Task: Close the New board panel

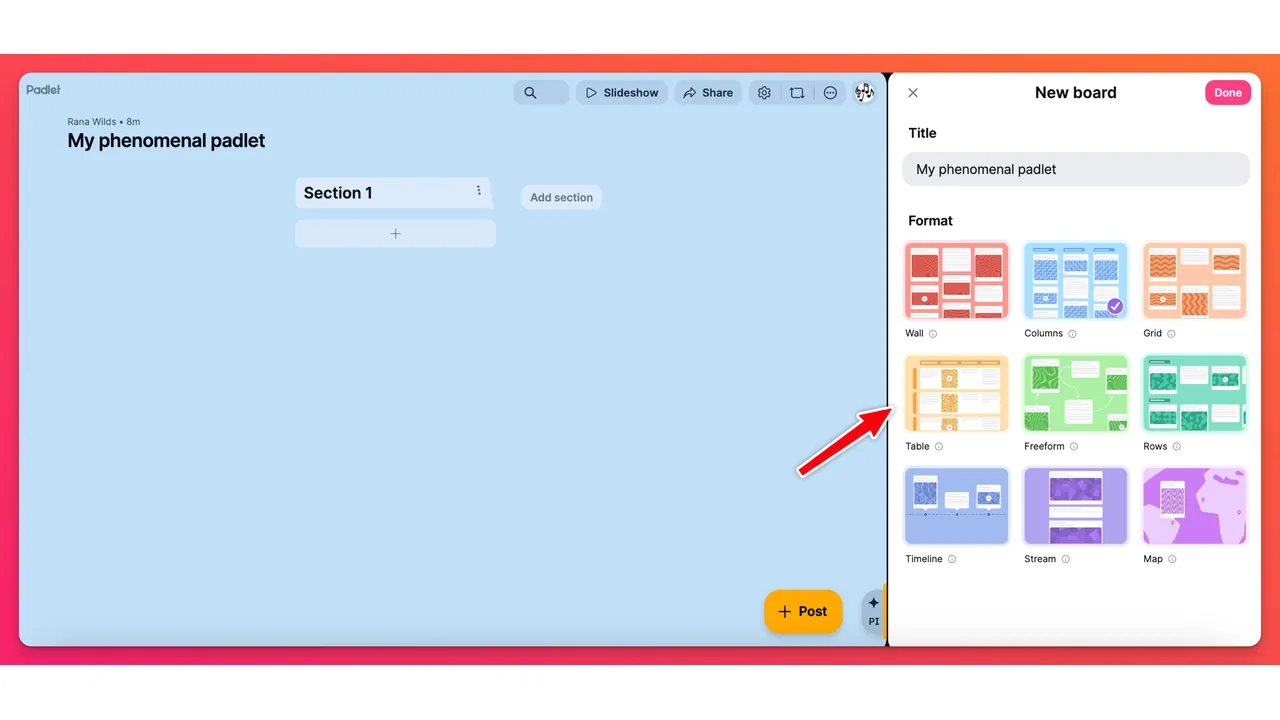Action: click(913, 93)
